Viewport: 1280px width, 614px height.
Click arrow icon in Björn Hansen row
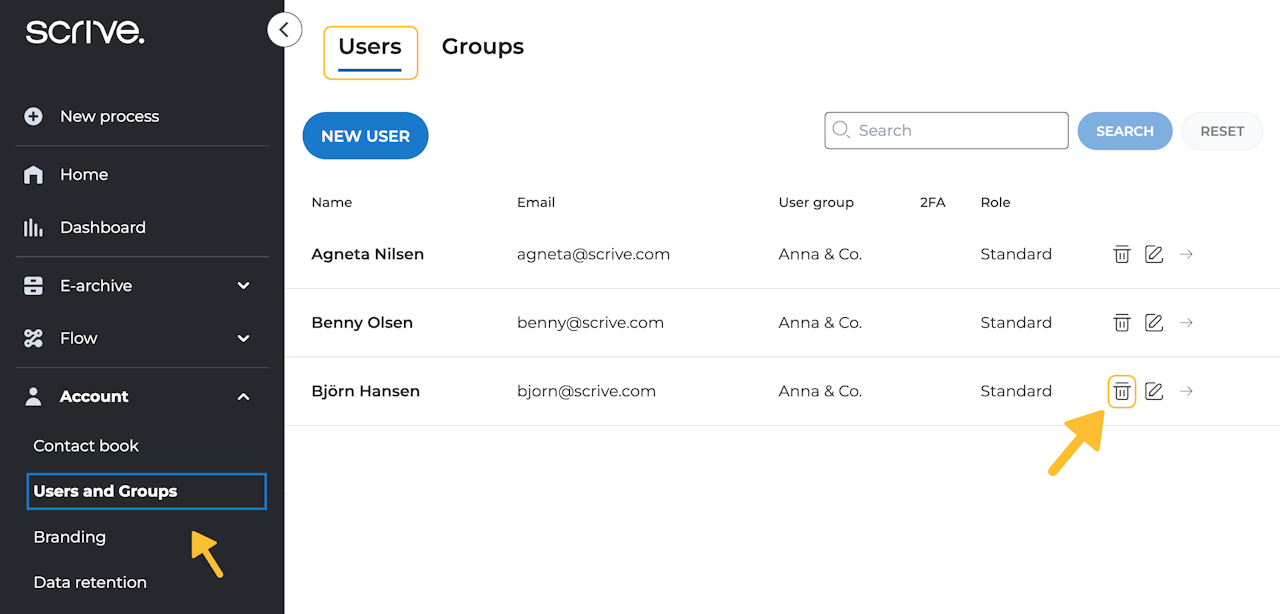click(1186, 391)
